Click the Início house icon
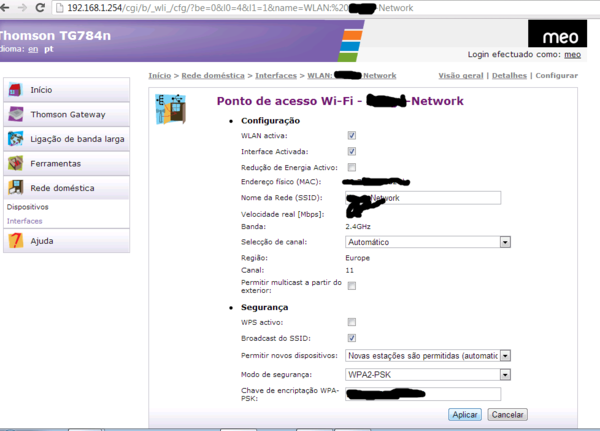This screenshot has height=431, width=600. [x=15, y=90]
